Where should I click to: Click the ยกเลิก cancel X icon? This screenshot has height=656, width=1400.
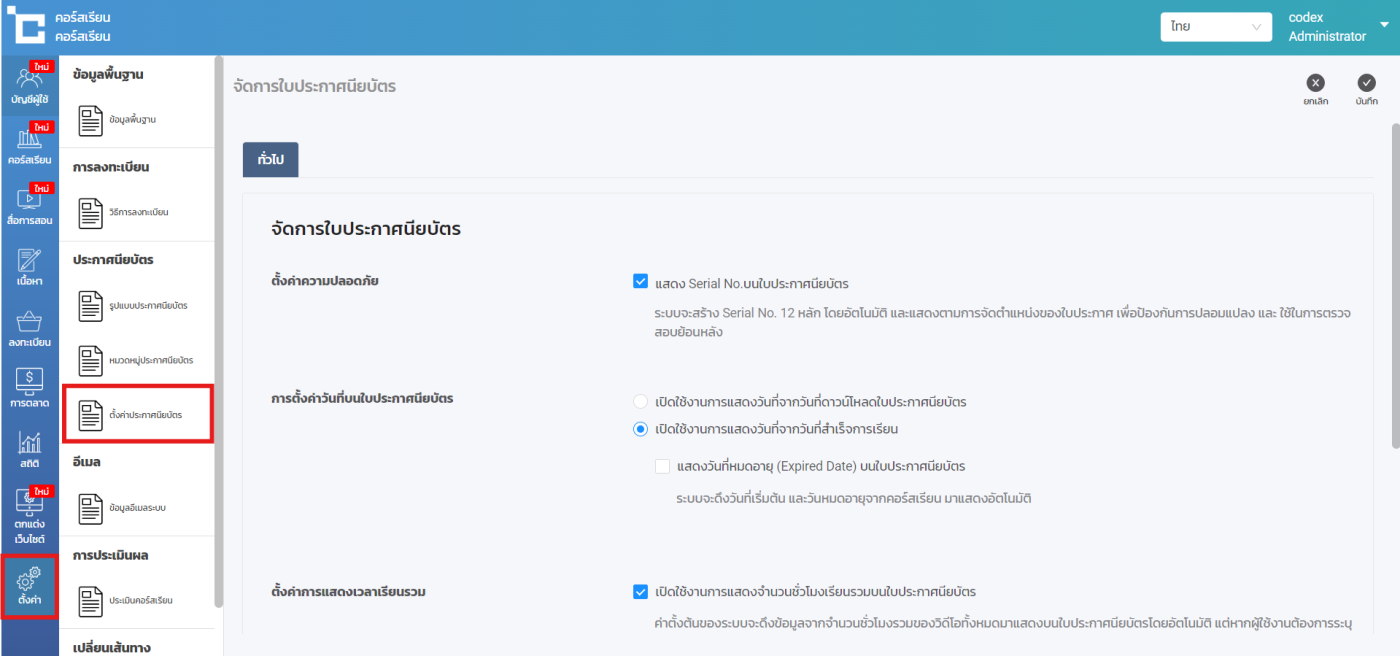pos(1316,83)
